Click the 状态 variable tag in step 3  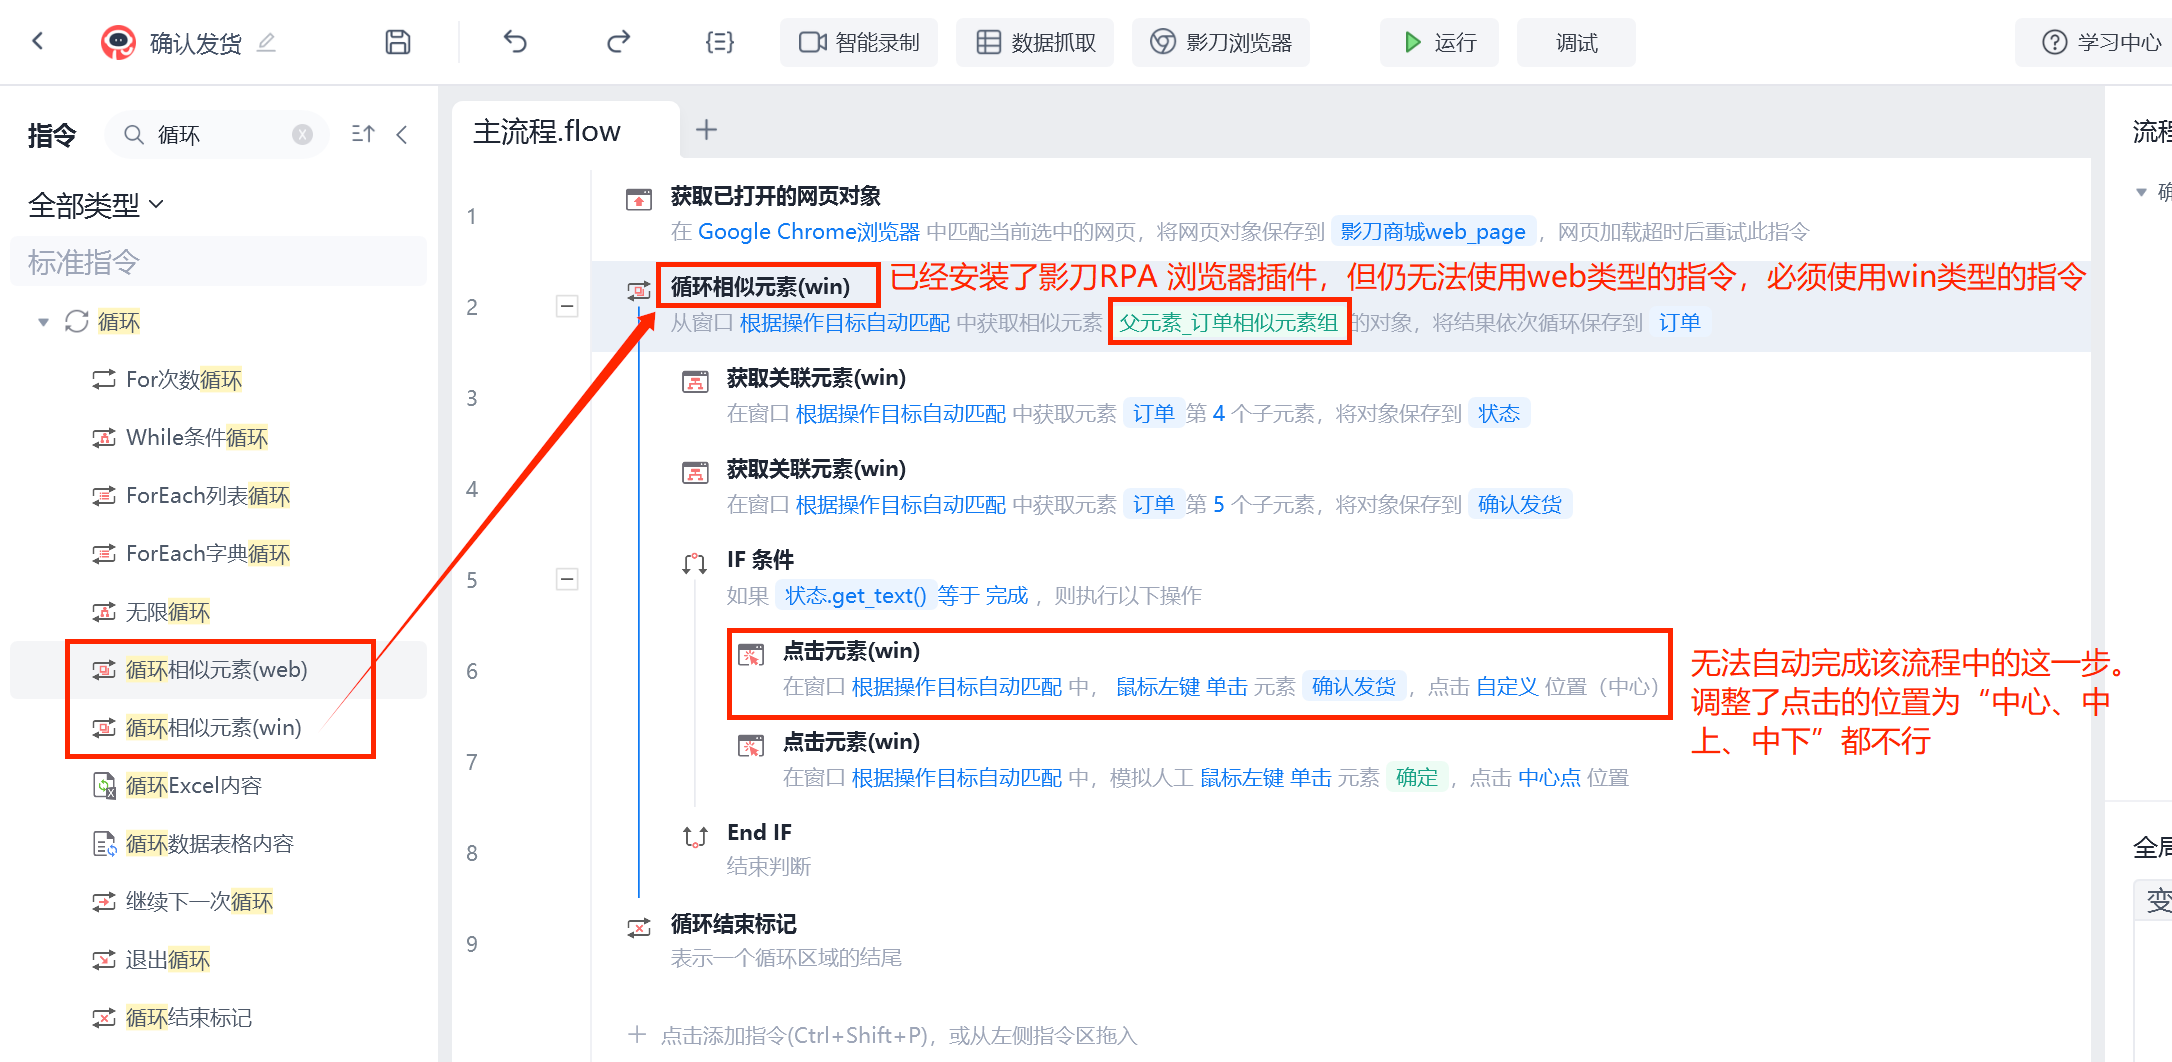[1499, 414]
